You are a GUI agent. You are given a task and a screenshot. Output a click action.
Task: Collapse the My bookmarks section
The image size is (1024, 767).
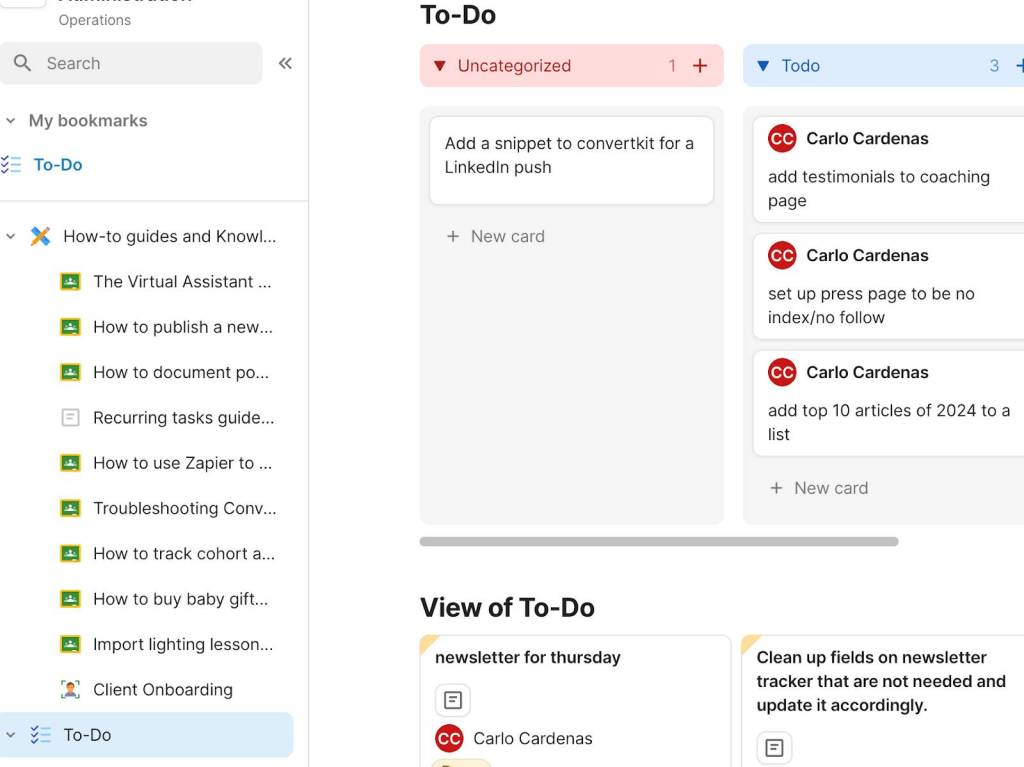(10, 120)
